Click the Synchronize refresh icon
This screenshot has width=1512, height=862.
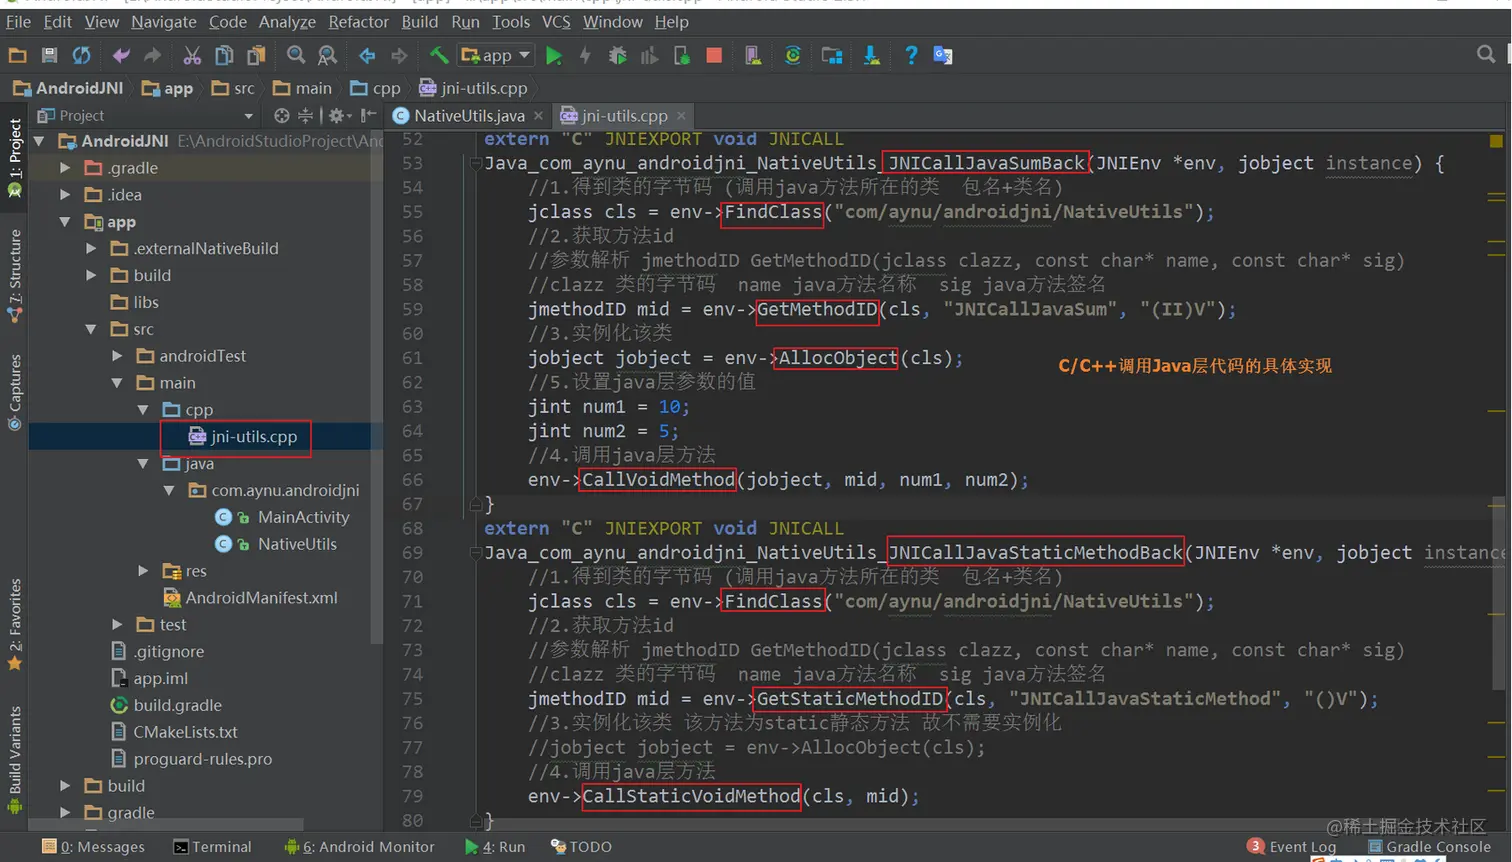click(81, 56)
